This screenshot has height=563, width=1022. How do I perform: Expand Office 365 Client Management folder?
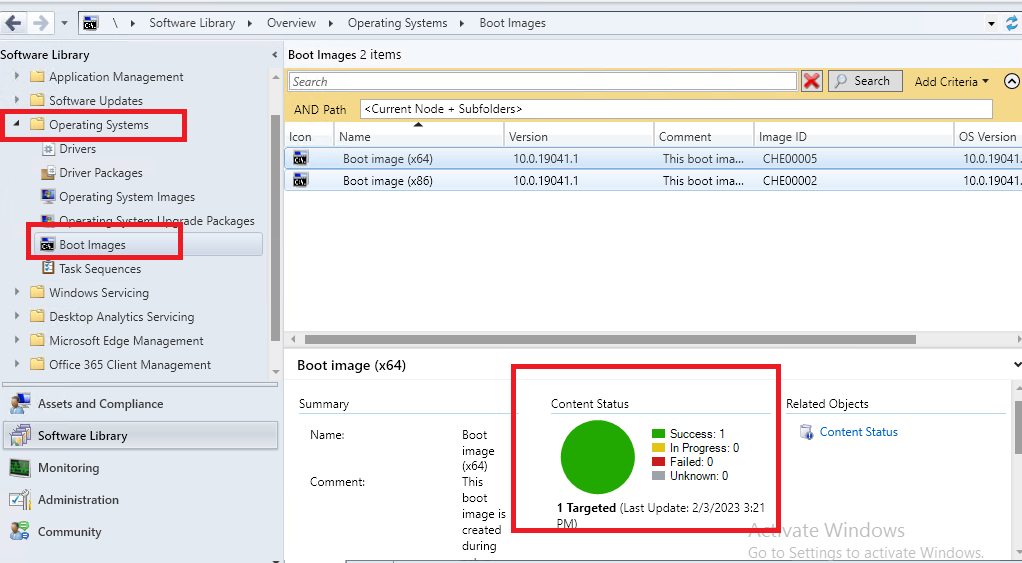[18, 364]
